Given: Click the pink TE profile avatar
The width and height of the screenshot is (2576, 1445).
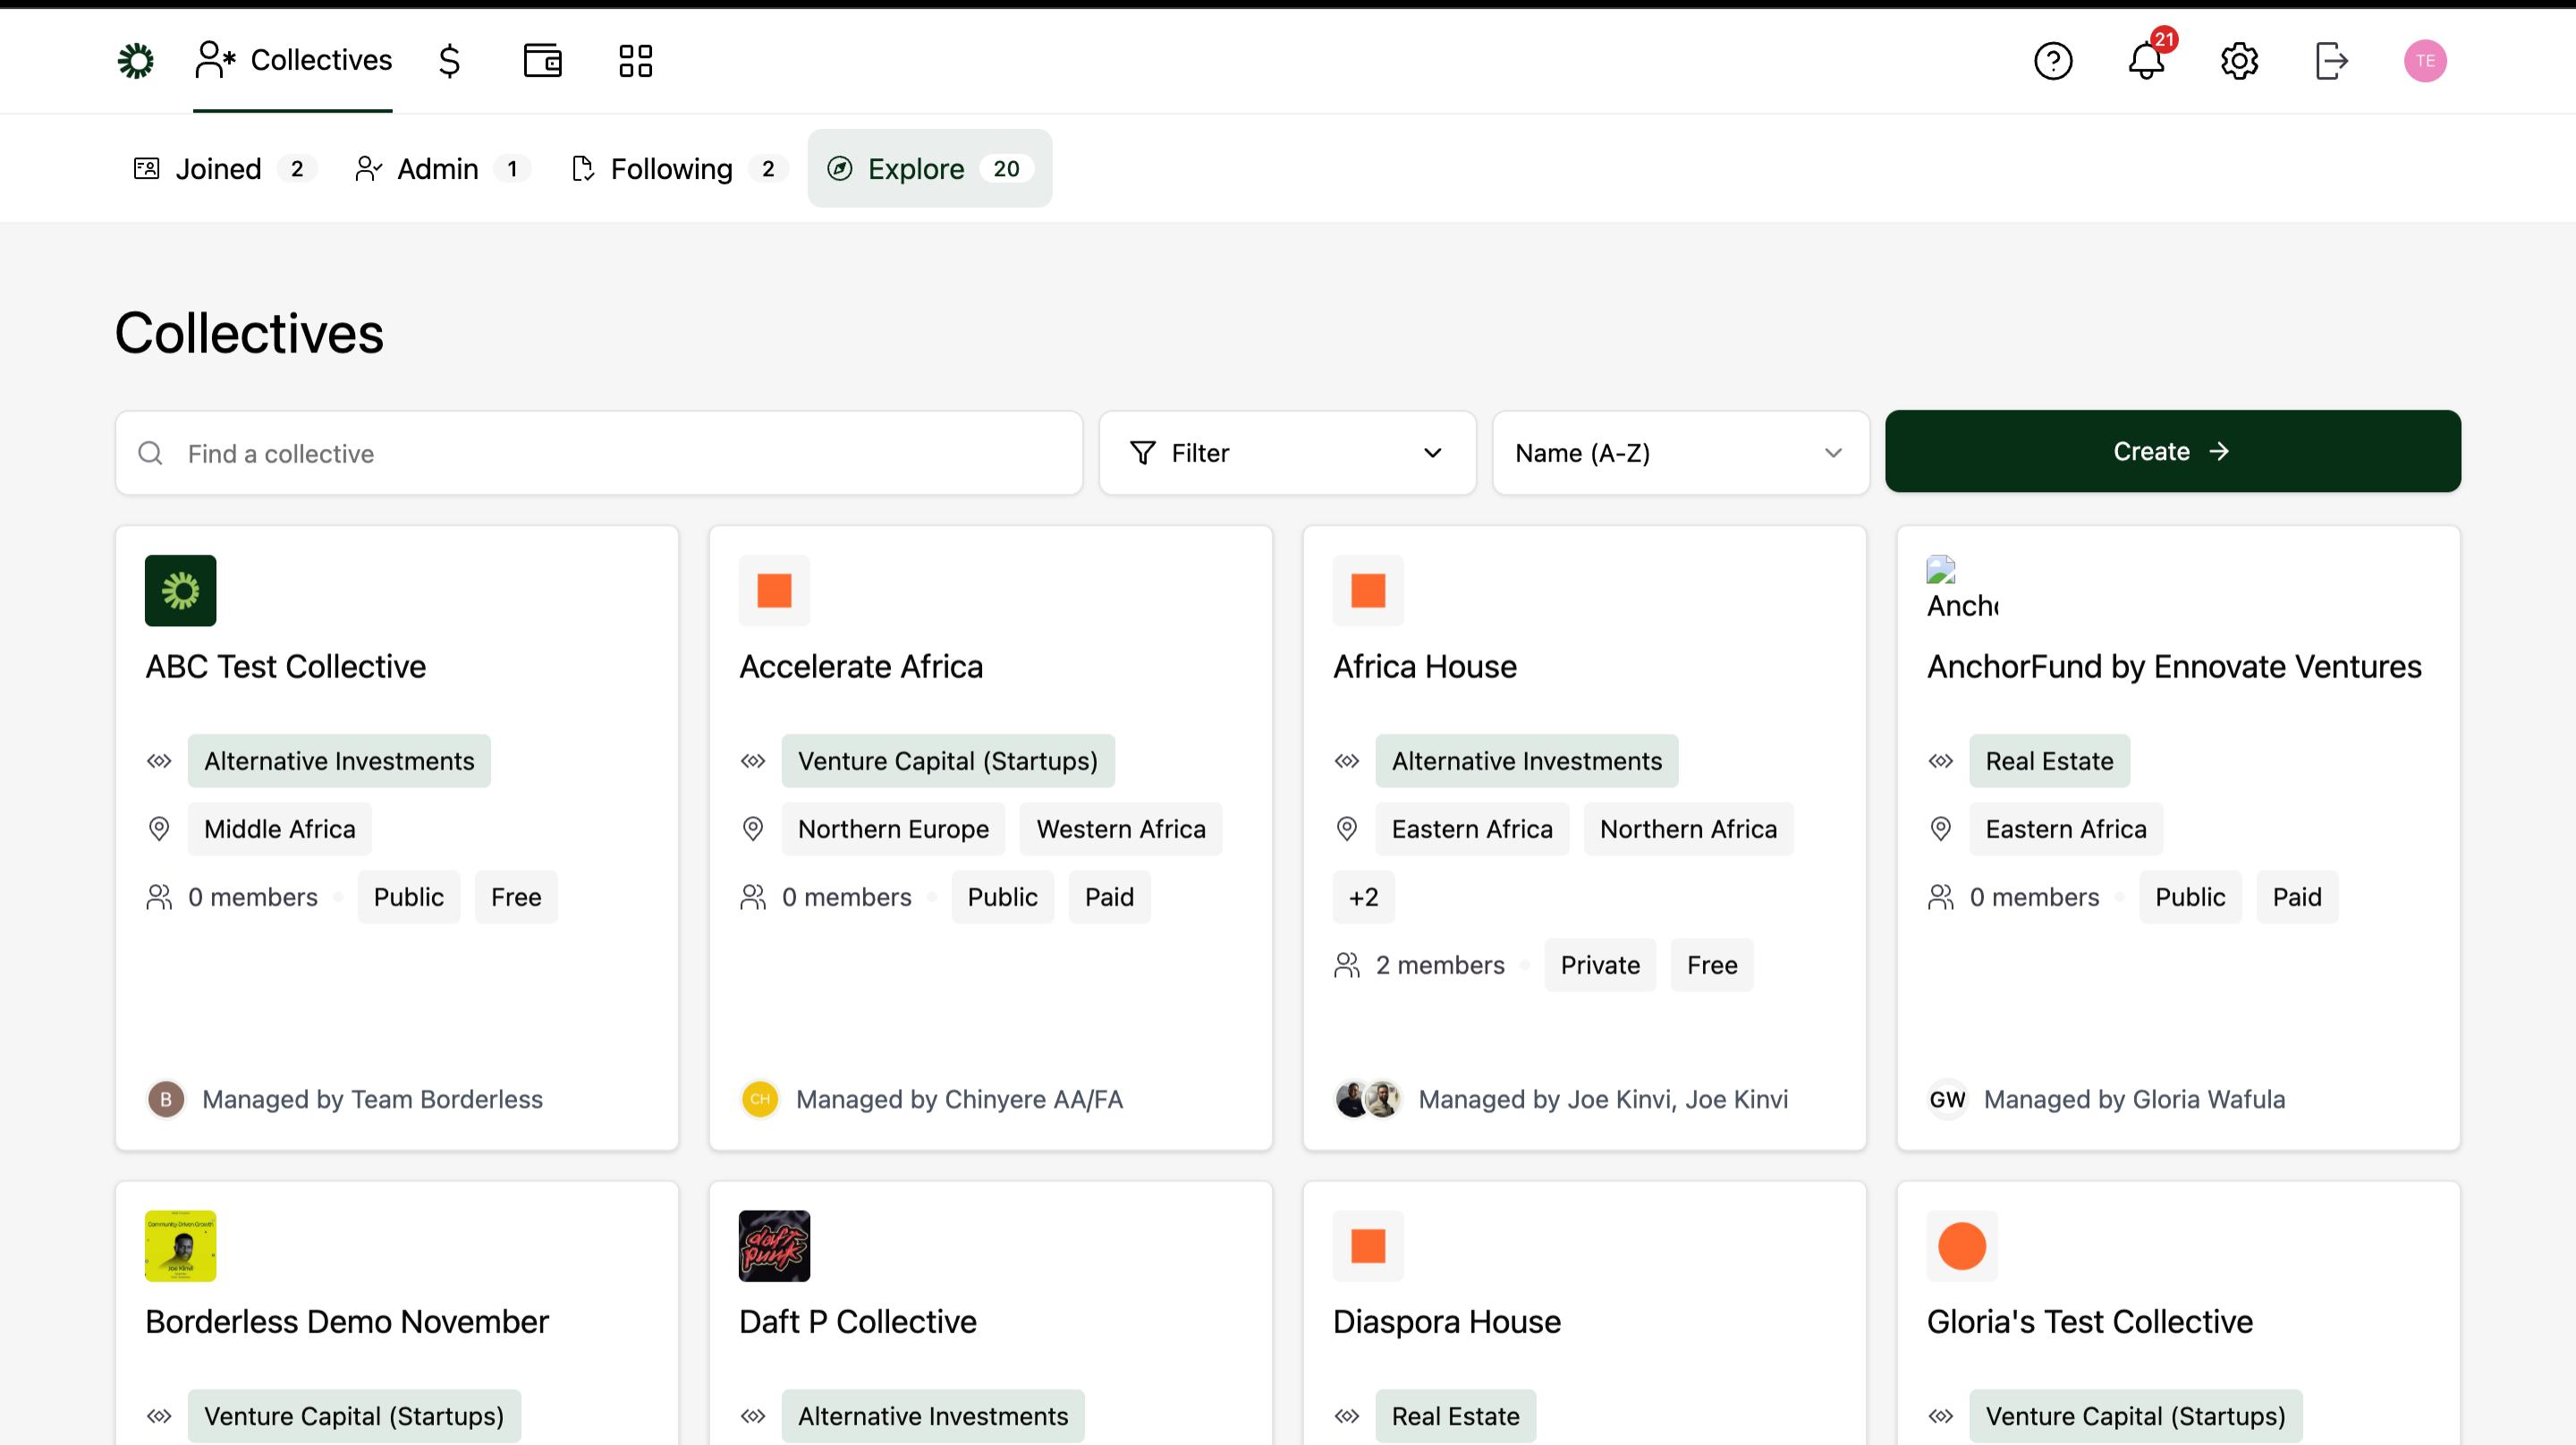Looking at the screenshot, I should pos(2424,61).
